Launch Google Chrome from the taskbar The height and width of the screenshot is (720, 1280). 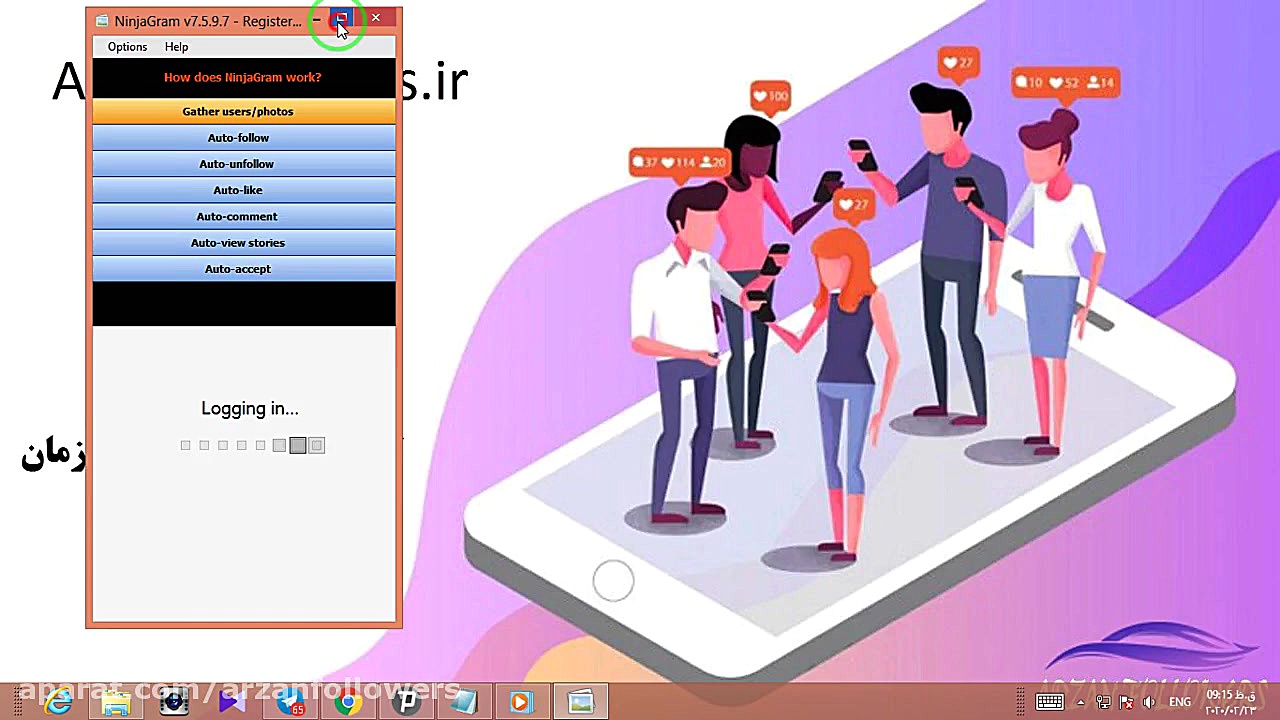pyautogui.click(x=348, y=702)
